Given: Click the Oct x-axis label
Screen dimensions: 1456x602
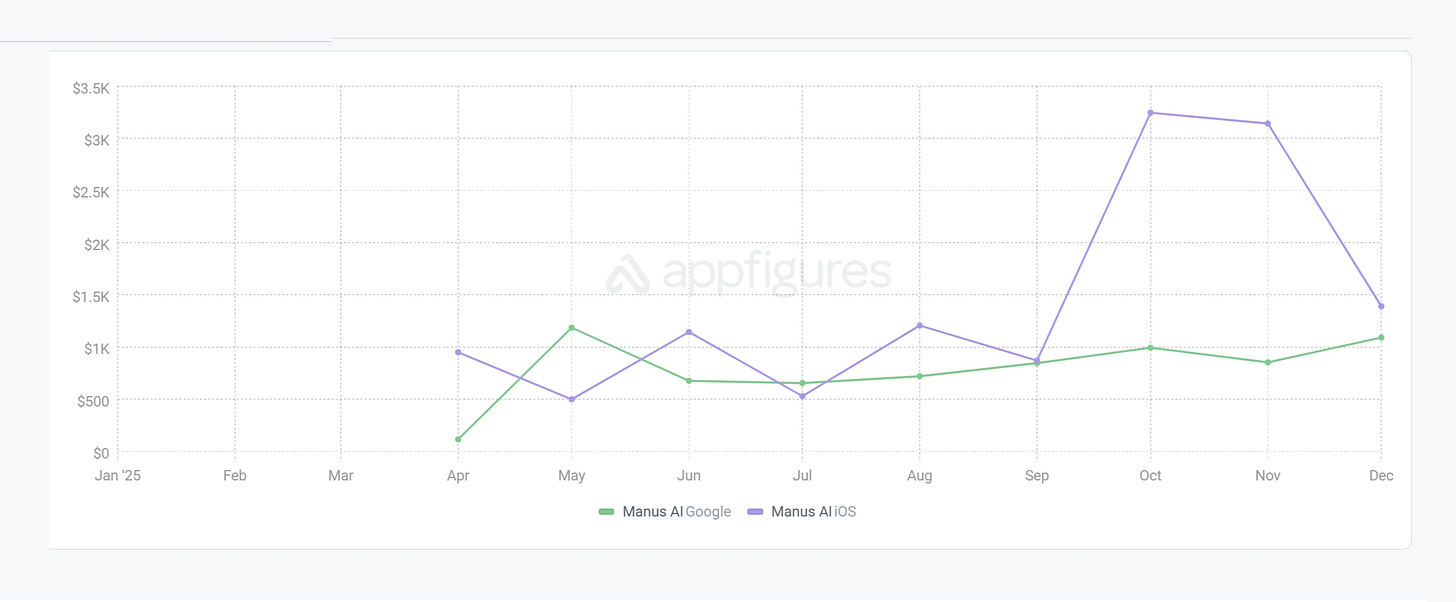Looking at the screenshot, I should [x=1151, y=476].
